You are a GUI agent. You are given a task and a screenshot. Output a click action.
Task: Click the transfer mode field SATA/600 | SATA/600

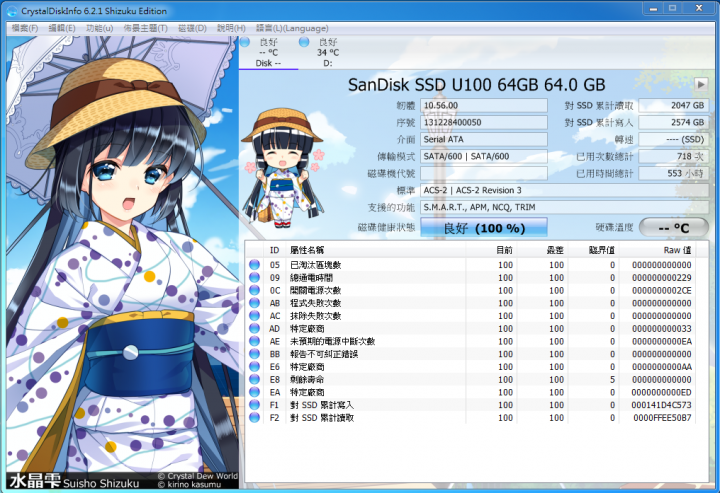pos(484,157)
